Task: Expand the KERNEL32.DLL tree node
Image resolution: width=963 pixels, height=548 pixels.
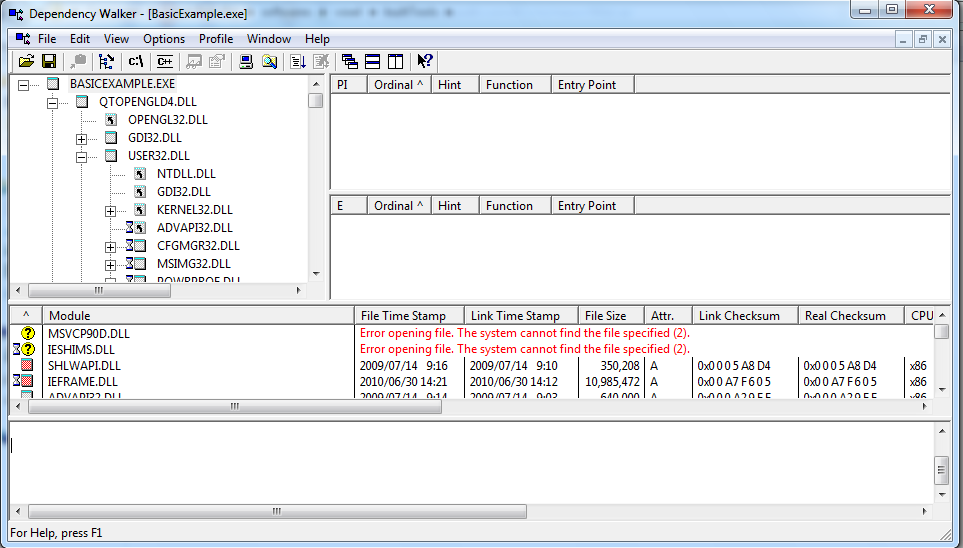Action: tap(111, 211)
